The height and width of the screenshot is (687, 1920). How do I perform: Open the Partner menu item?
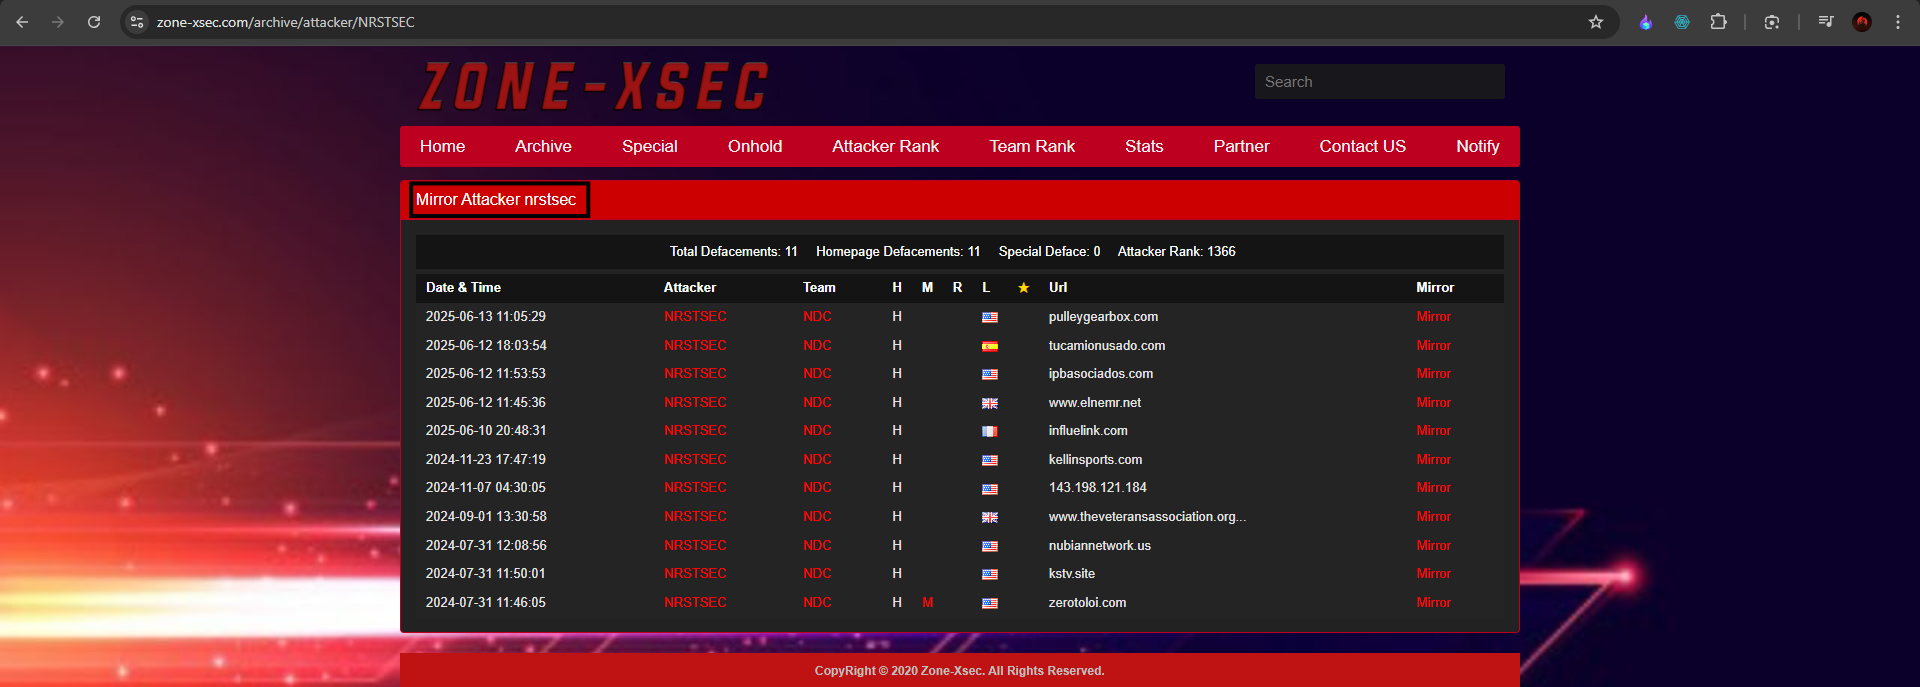tap(1241, 146)
